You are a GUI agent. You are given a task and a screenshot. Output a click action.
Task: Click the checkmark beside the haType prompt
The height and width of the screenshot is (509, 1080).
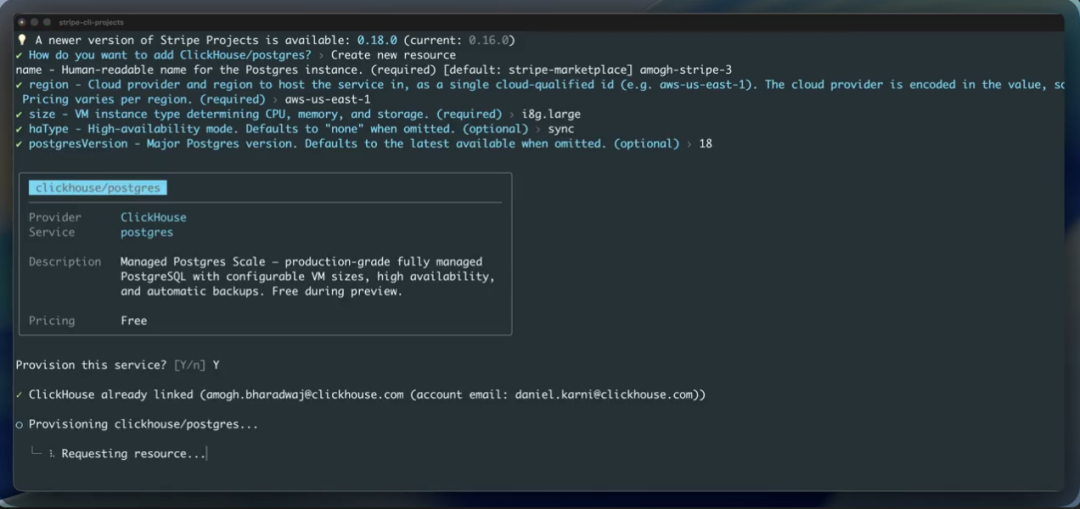[x=19, y=129]
